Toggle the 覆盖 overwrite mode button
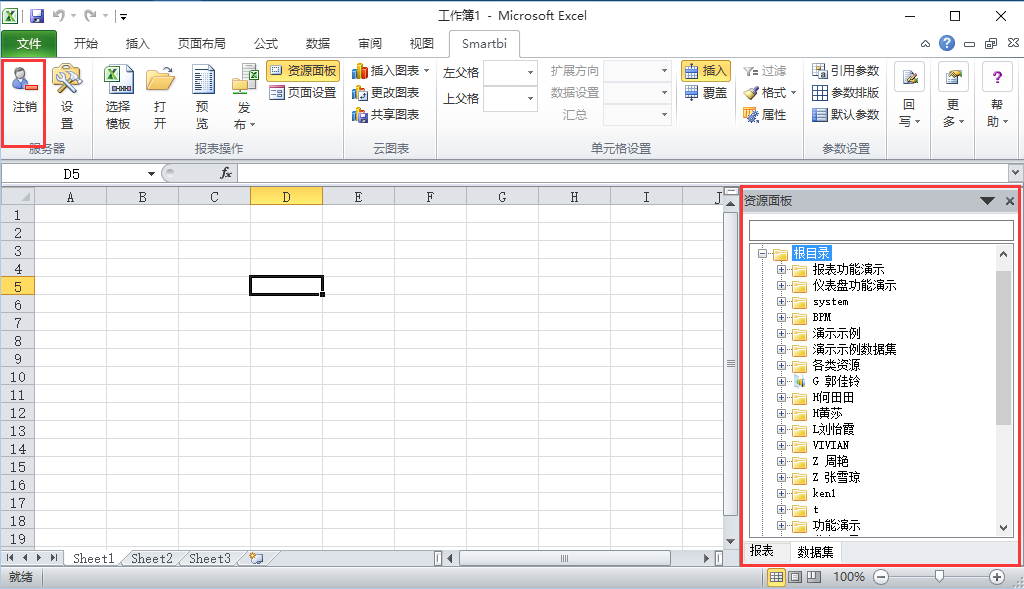Image resolution: width=1024 pixels, height=589 pixels. click(x=705, y=93)
